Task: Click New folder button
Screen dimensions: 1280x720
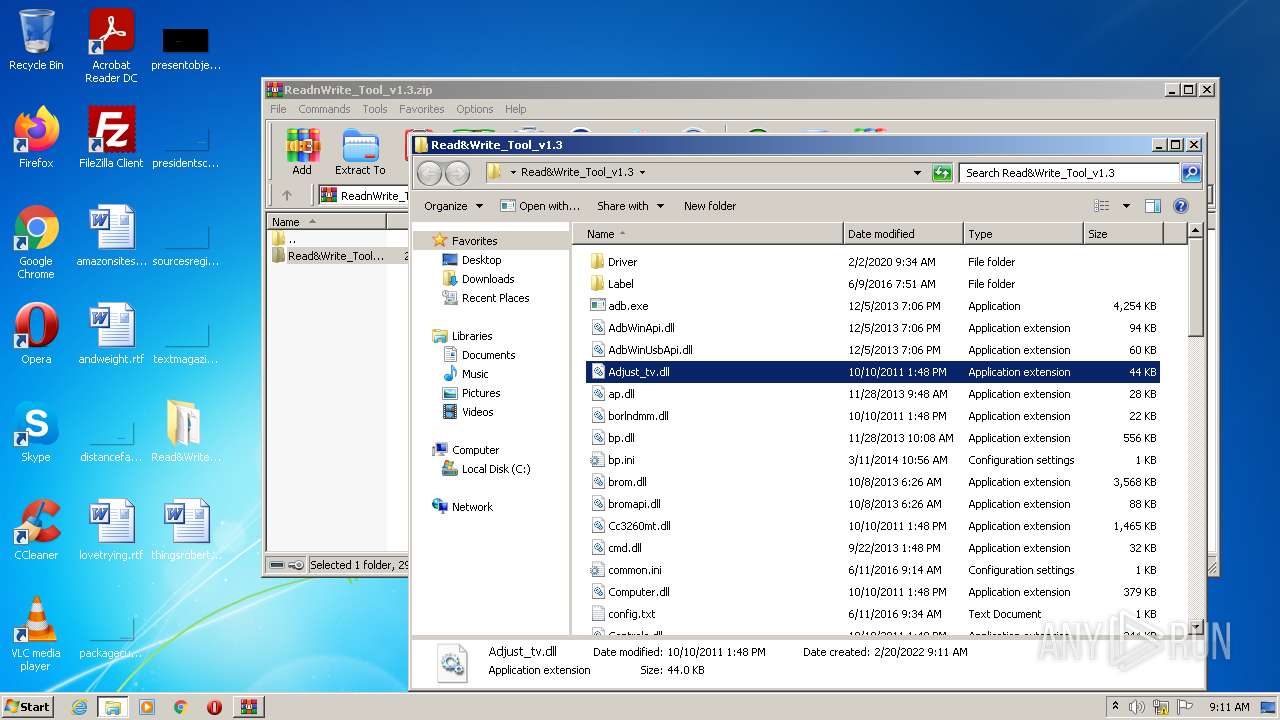Action: [x=710, y=206]
